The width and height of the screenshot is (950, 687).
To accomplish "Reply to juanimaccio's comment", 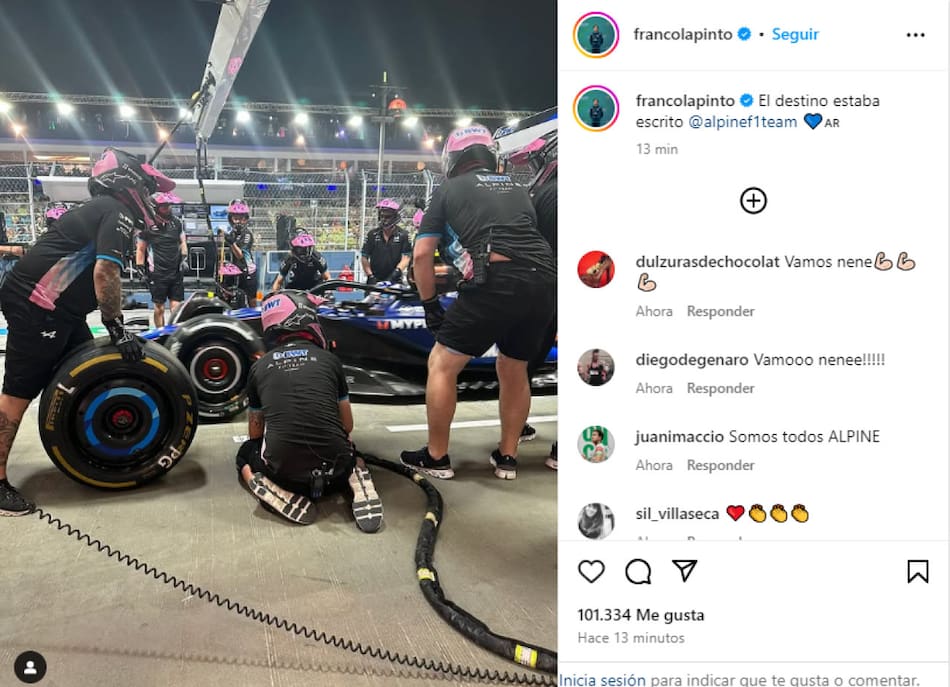I will click(720, 465).
